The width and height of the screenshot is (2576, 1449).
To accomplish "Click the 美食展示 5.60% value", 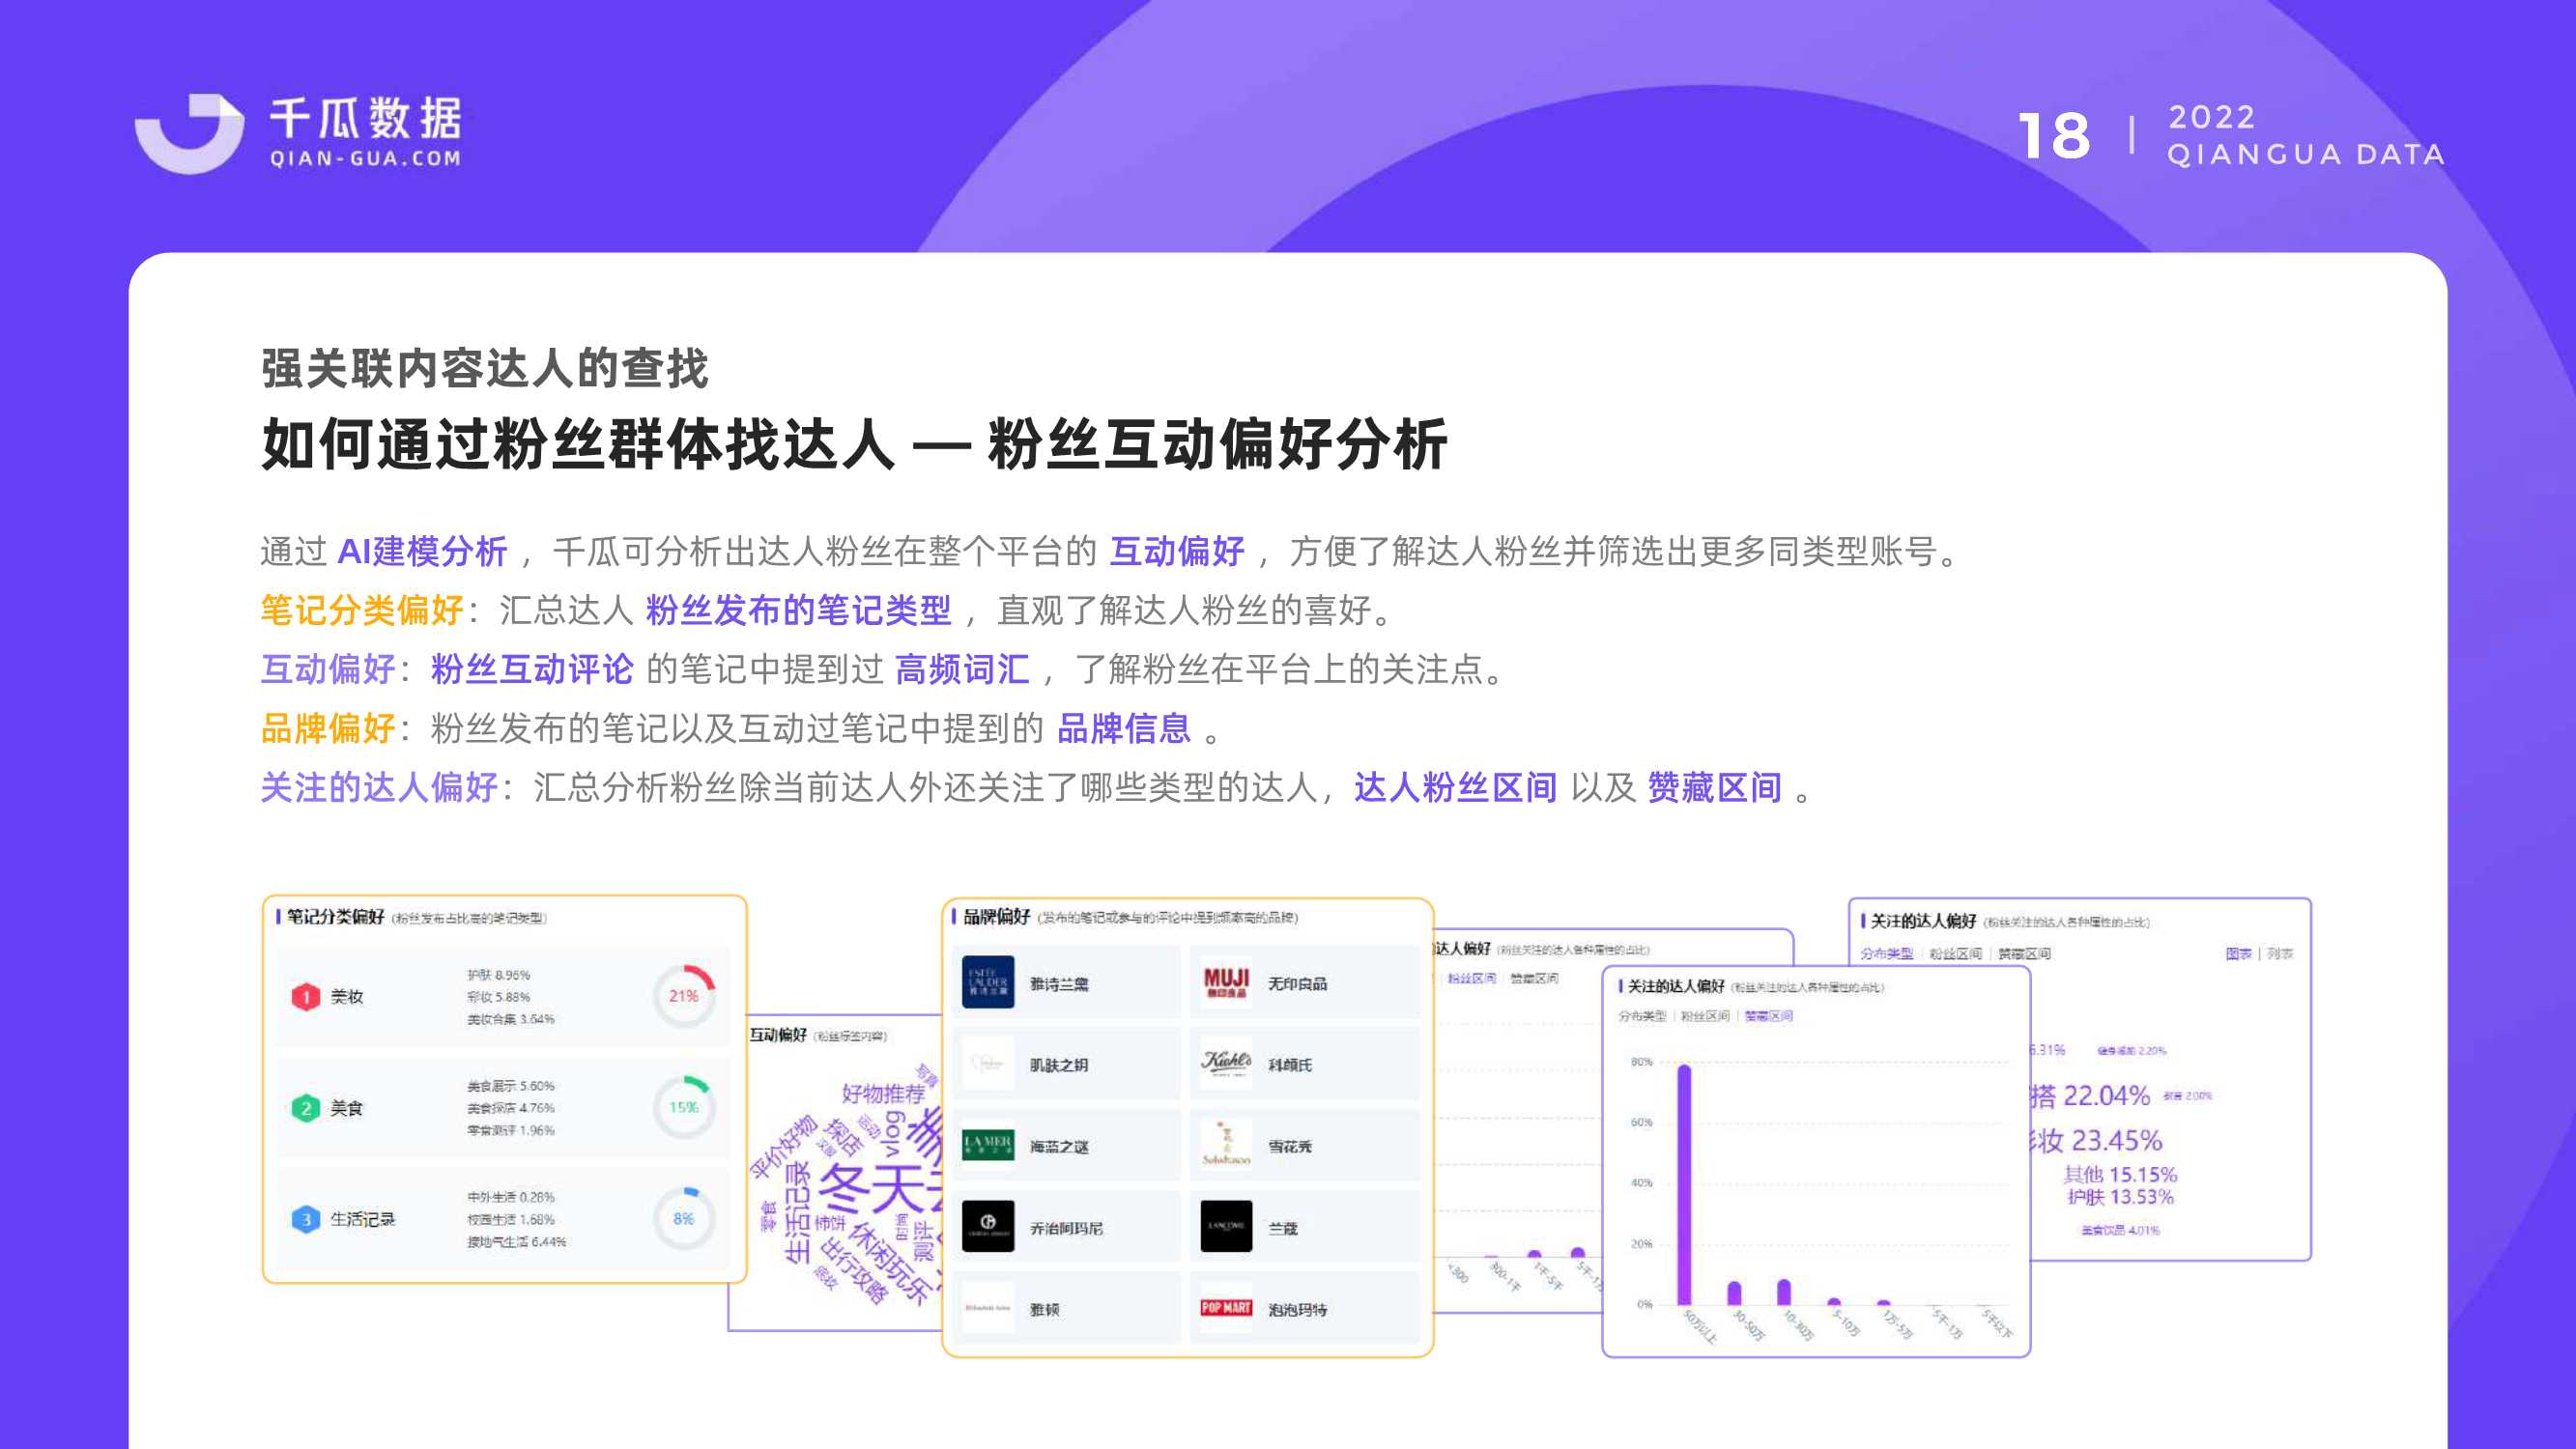I will [511, 1086].
